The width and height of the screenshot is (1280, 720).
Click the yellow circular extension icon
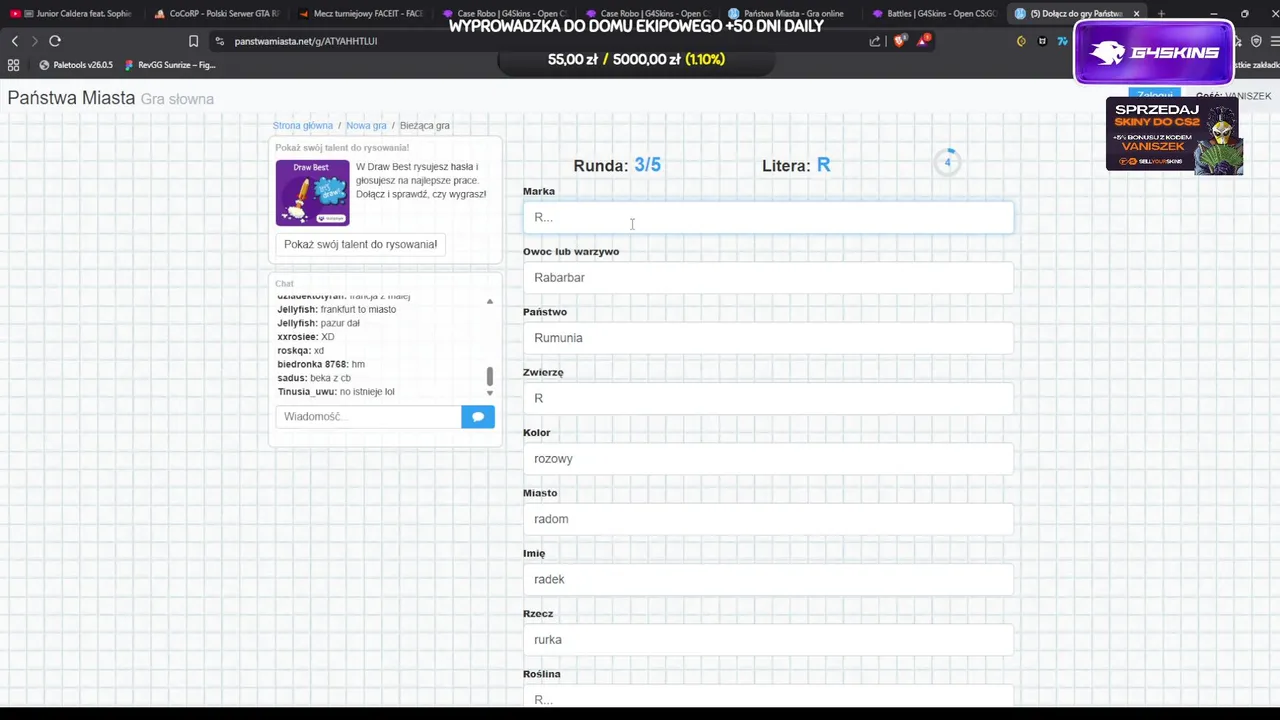1021,41
